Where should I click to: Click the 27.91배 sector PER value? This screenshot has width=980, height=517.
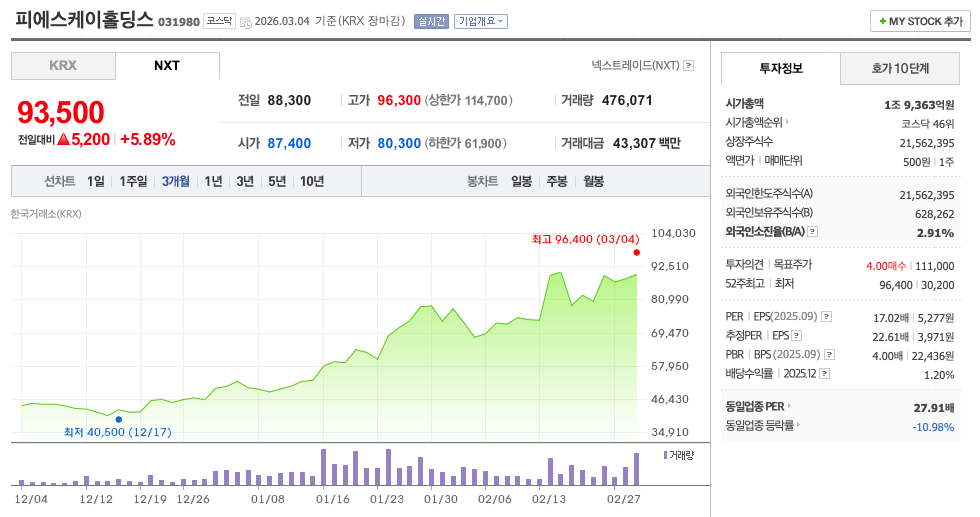pos(934,408)
